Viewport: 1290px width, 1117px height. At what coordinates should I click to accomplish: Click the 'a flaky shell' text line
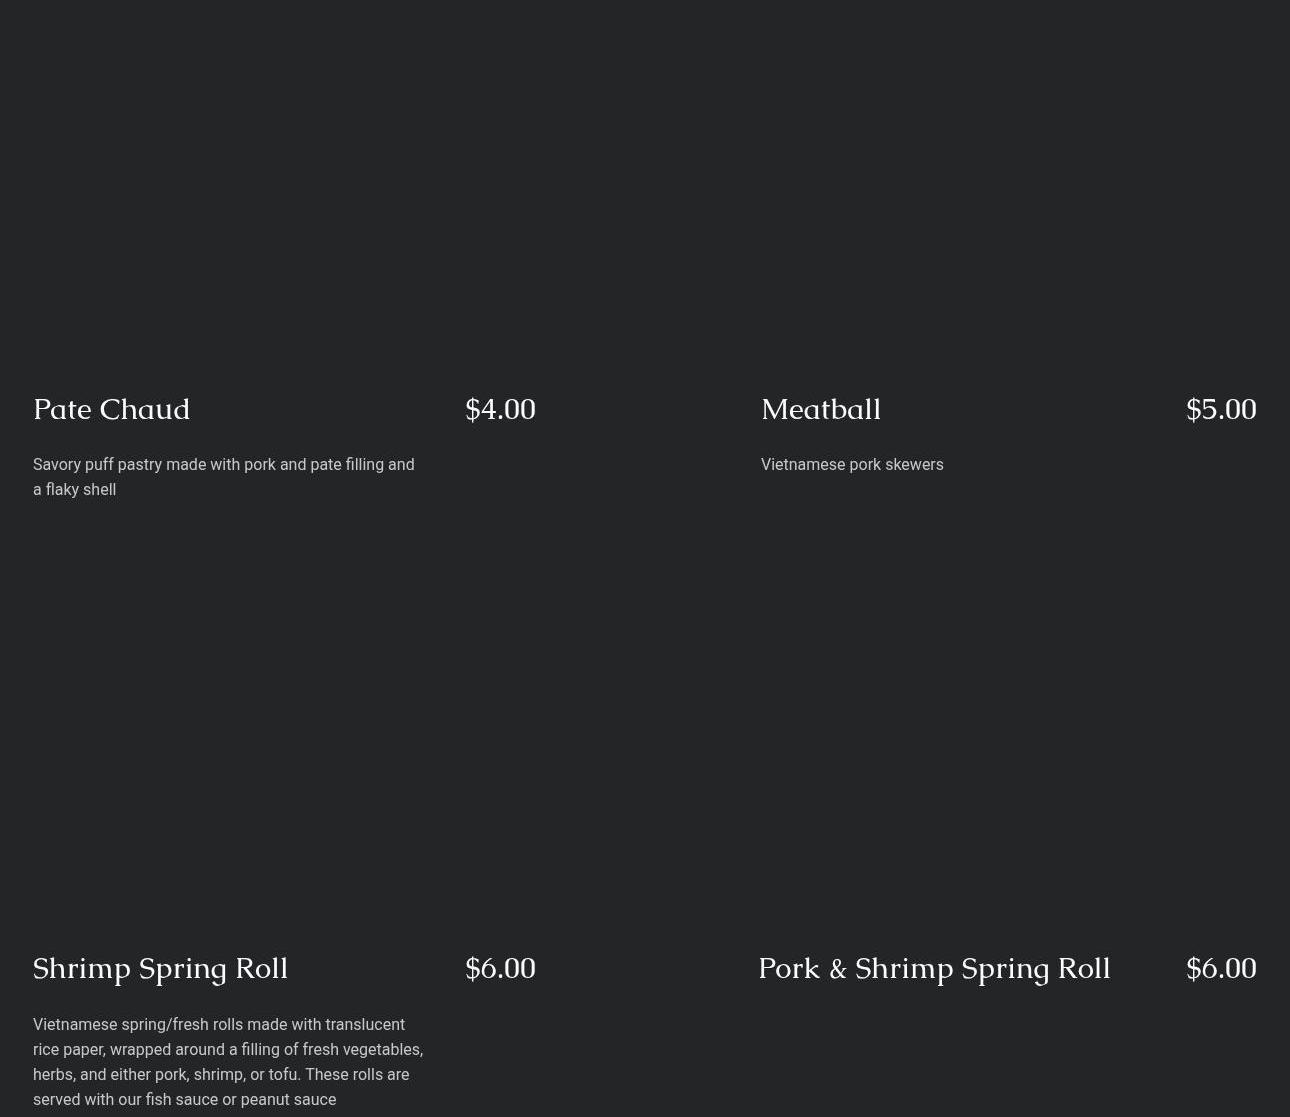(74, 489)
